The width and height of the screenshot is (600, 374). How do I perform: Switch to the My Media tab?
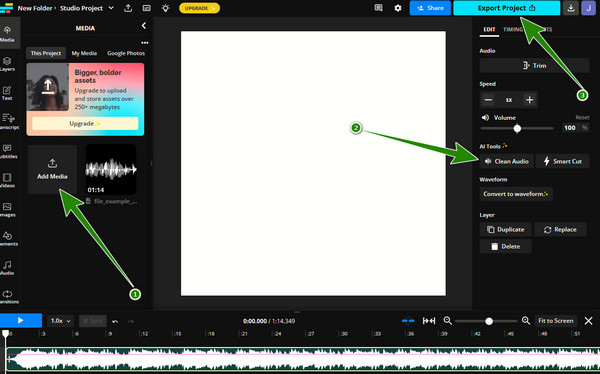(84, 53)
